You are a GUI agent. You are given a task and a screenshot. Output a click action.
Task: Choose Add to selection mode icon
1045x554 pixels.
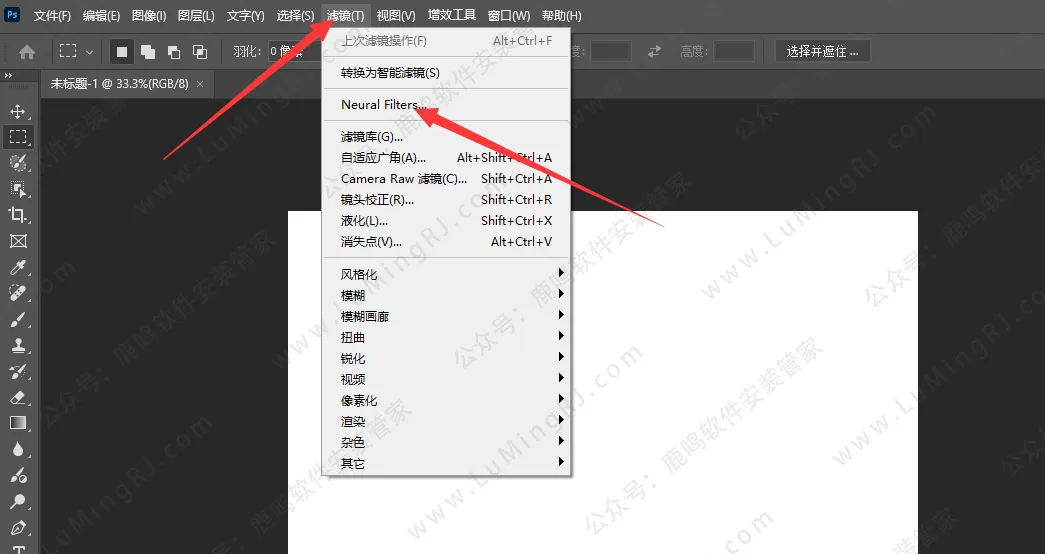pos(148,51)
